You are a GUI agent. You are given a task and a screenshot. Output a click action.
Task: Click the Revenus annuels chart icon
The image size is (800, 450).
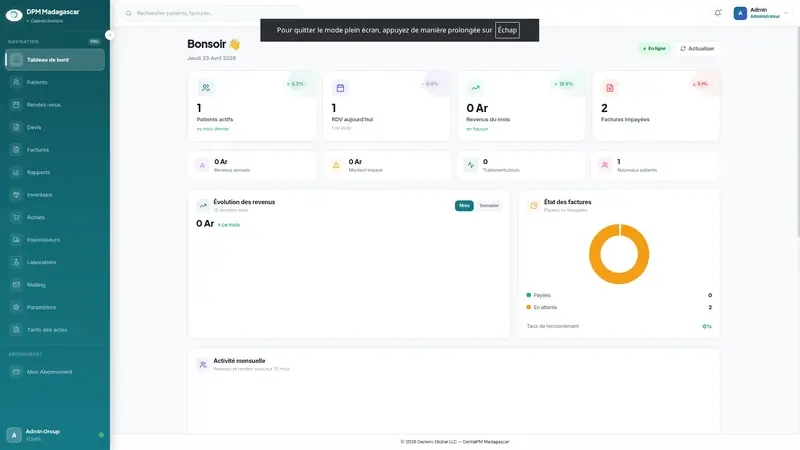pos(202,165)
